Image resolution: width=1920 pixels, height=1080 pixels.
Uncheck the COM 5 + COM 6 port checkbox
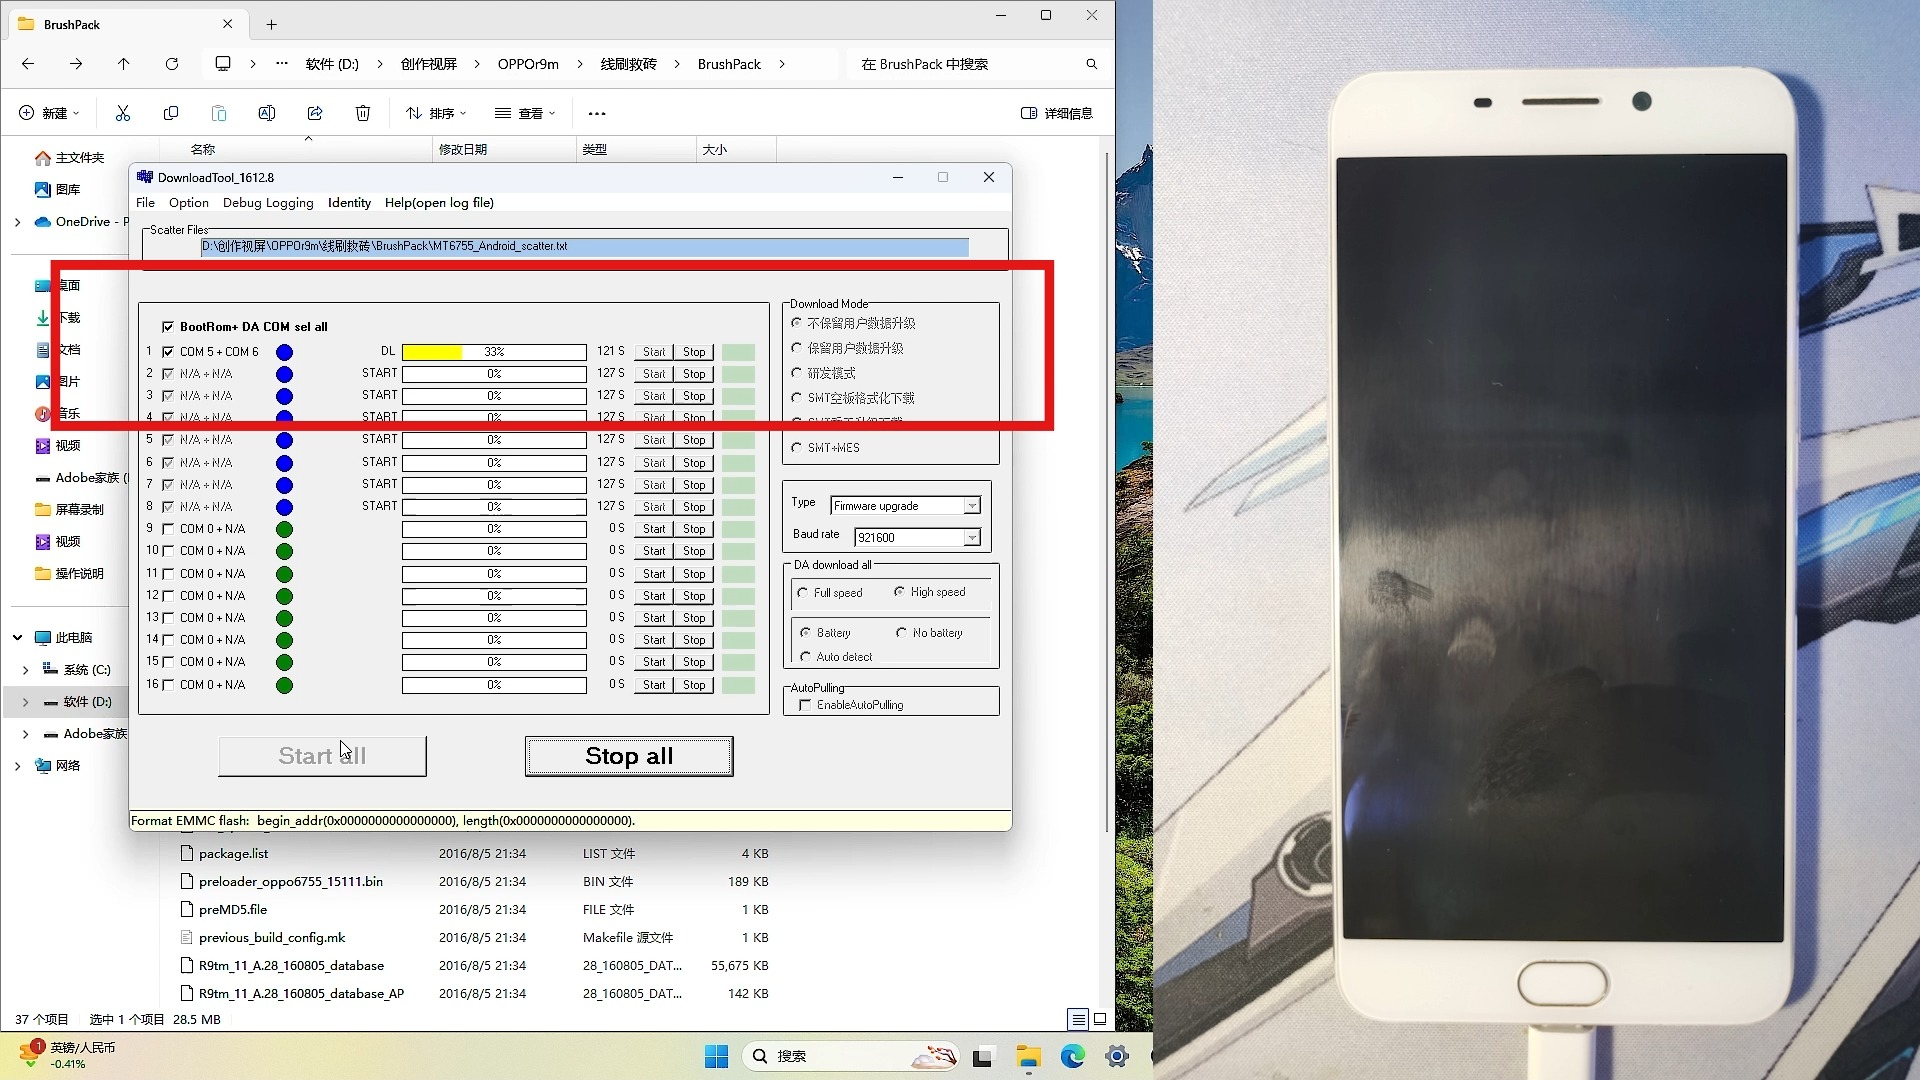point(168,352)
